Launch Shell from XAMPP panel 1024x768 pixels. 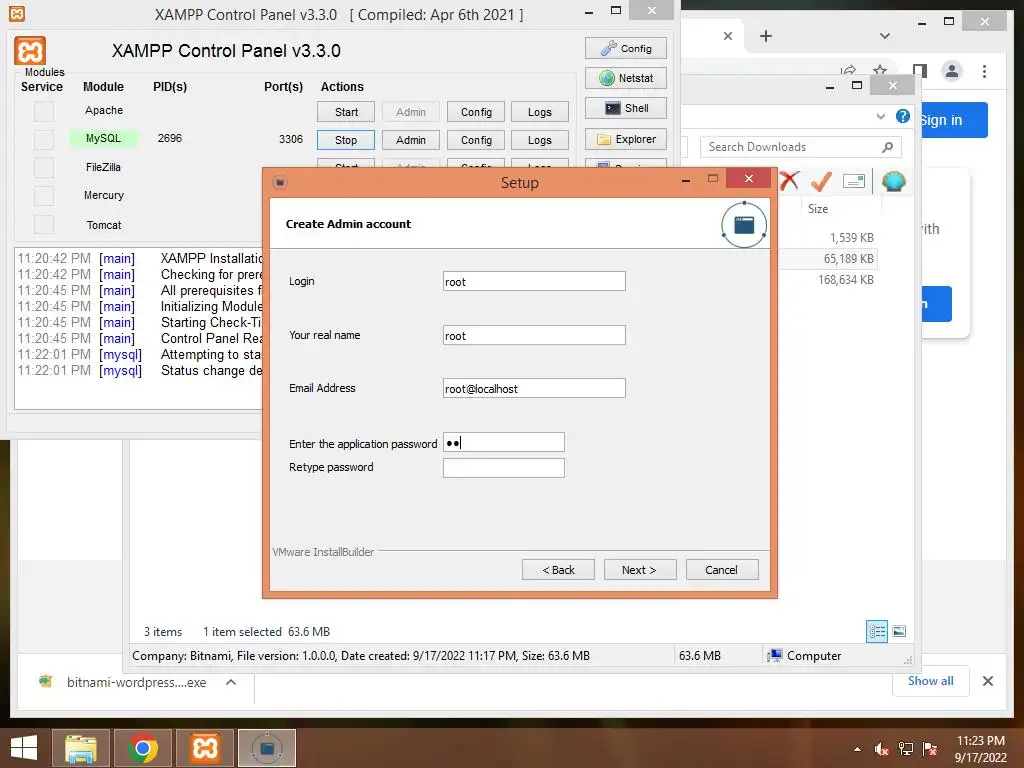click(x=626, y=108)
